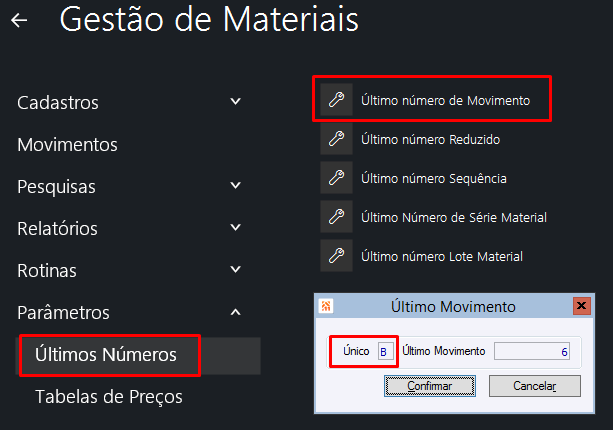Select Últimos Números submenu item

(106, 354)
